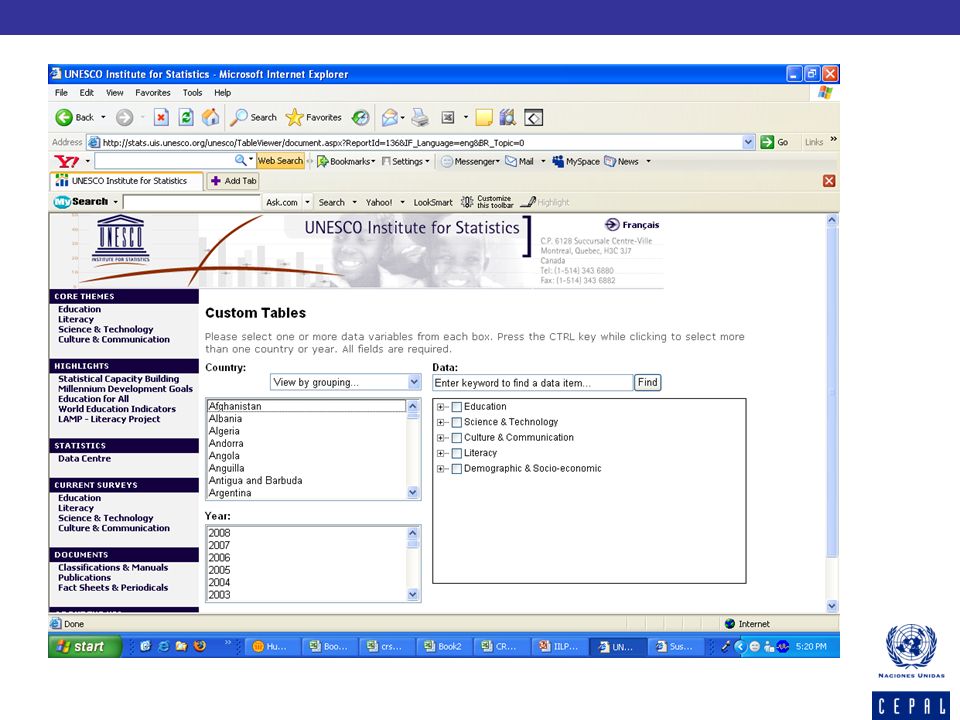
Task: Open the View by grouping dropdown
Action: click(345, 382)
